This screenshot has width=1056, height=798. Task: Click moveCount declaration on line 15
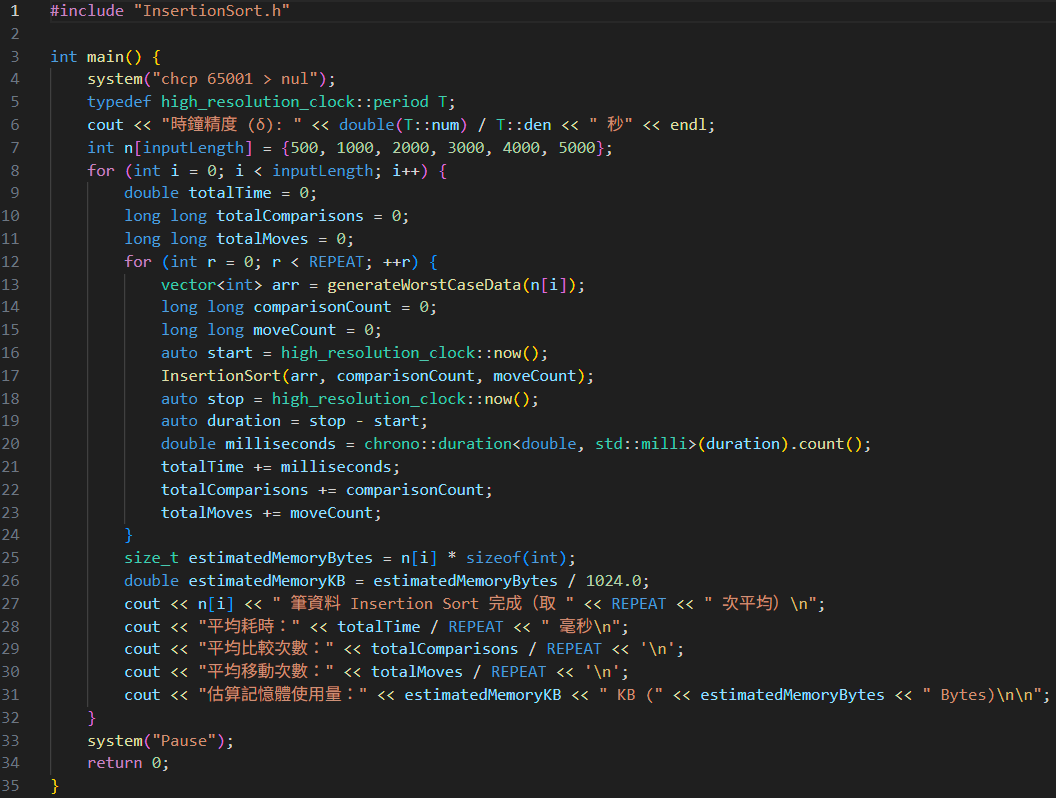click(x=294, y=330)
